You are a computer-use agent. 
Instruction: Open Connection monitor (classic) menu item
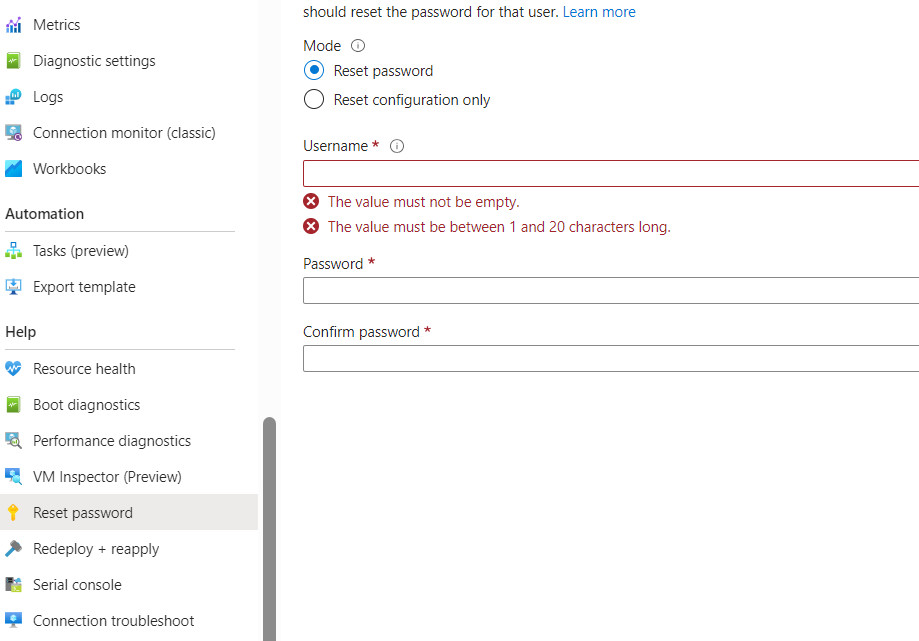click(124, 133)
